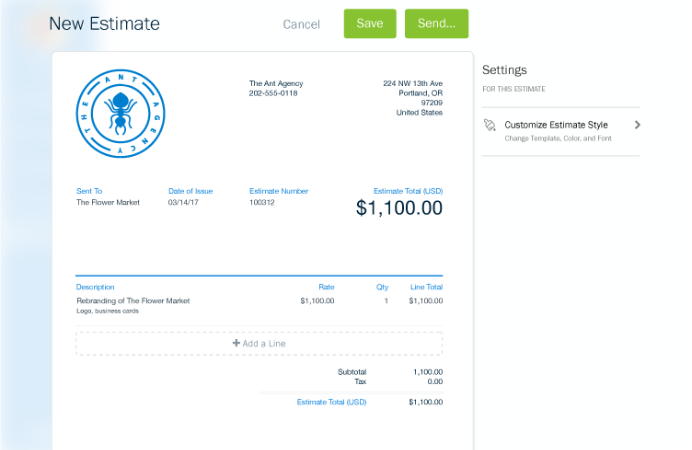Image resolution: width=692 pixels, height=450 pixels.
Task: Click the paintbrush Customize Estimate Style icon
Action: click(x=489, y=125)
